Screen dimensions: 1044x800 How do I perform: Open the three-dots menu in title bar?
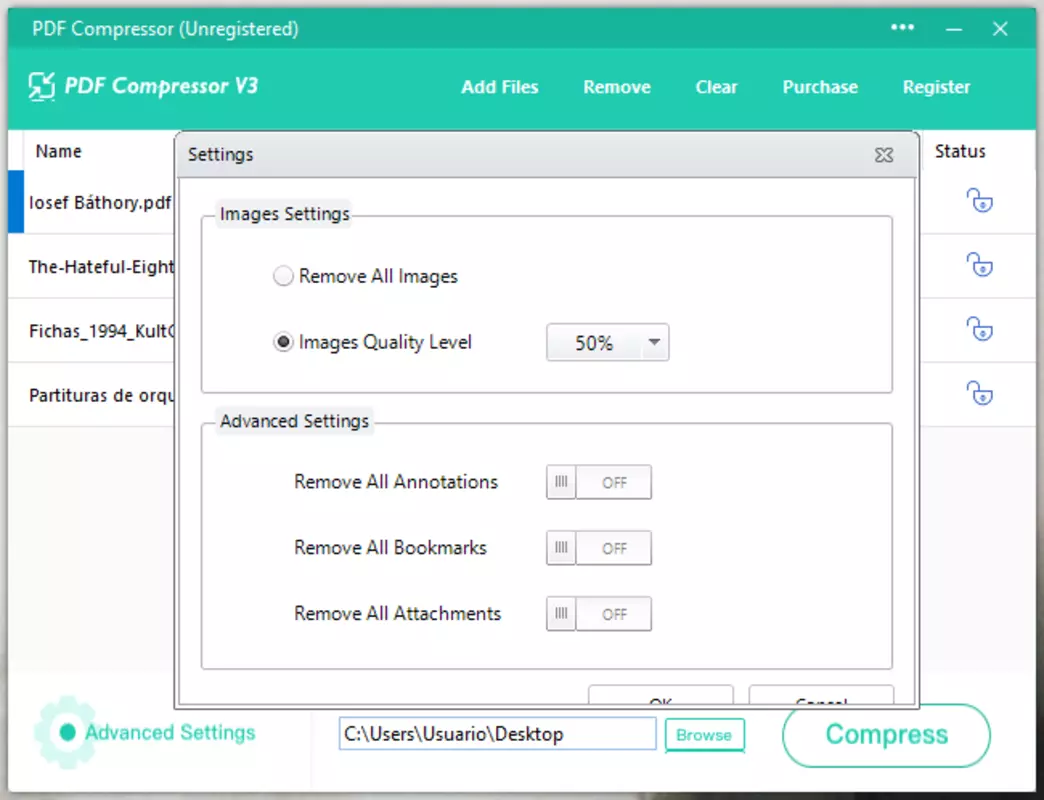coord(902,28)
